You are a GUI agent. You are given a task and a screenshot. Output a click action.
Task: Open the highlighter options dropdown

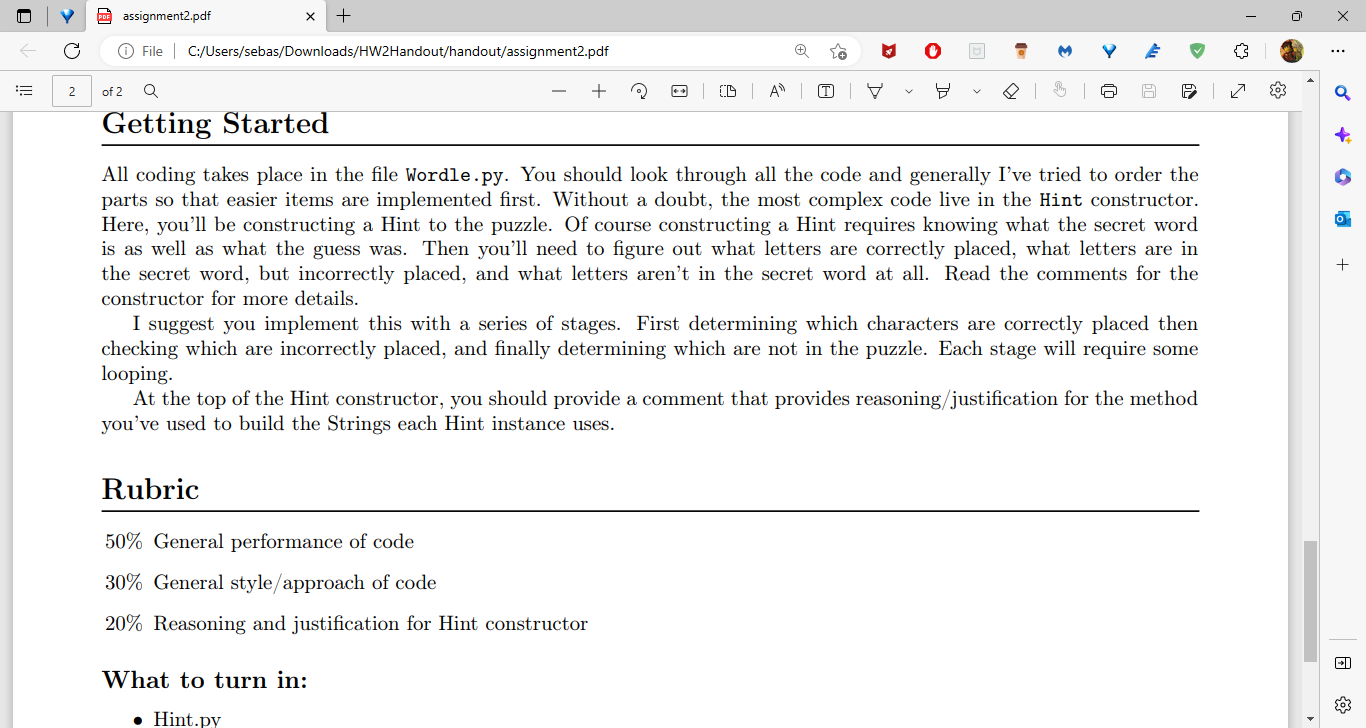click(976, 90)
